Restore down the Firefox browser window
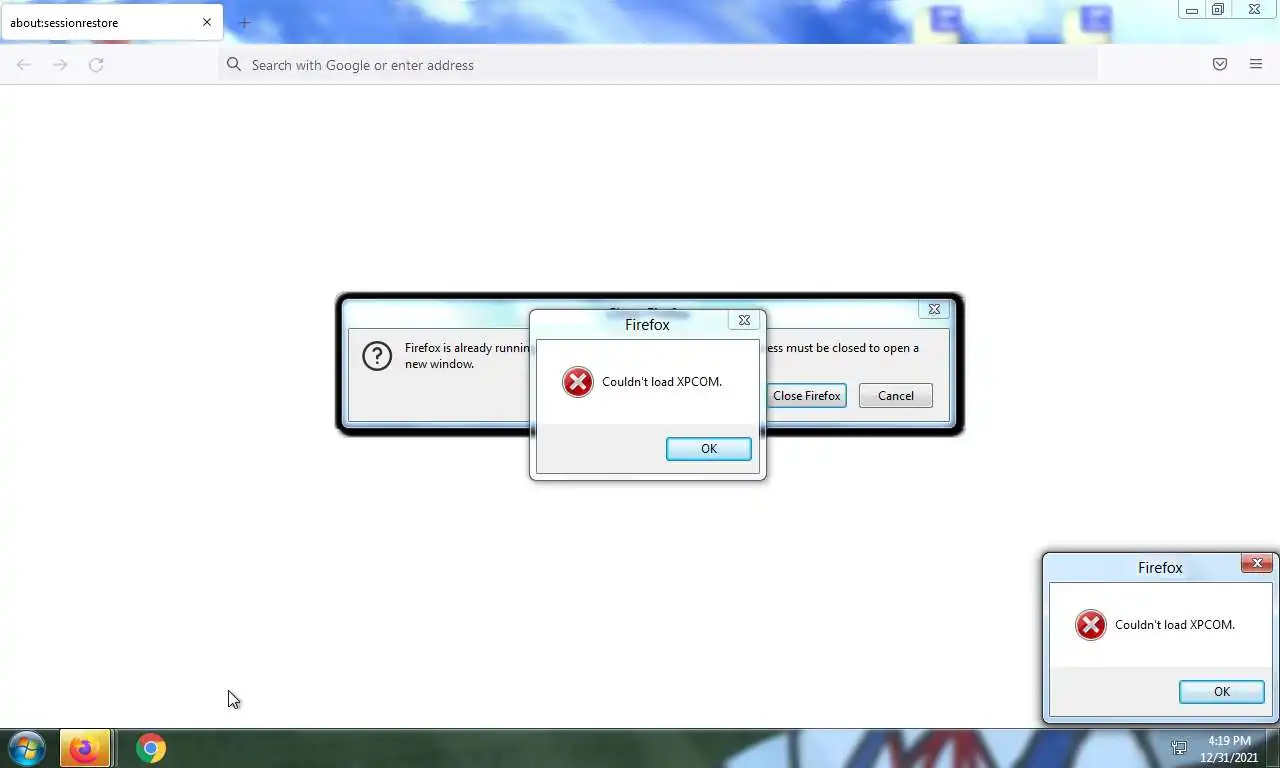 tap(1218, 10)
